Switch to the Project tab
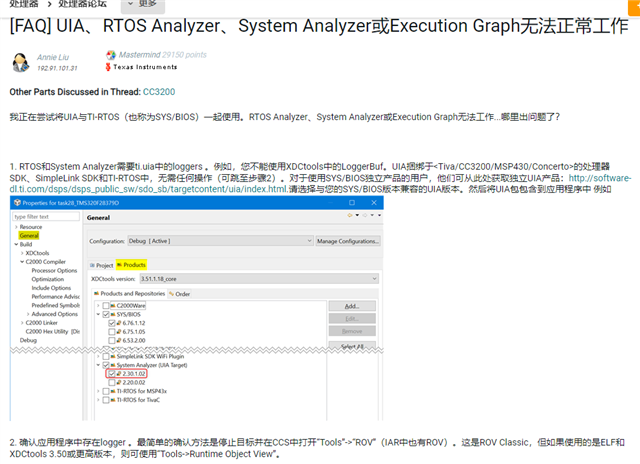The height and width of the screenshot is (464, 640). coord(102,265)
